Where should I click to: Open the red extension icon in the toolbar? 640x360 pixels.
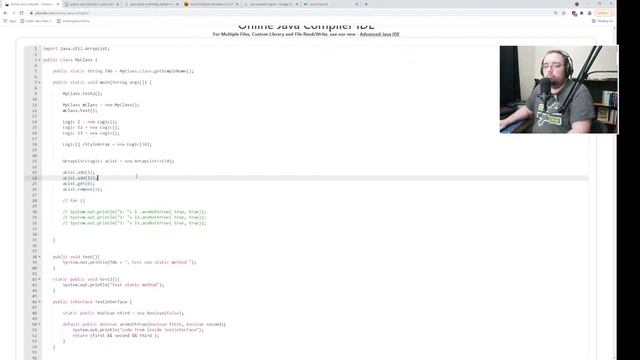(574, 13)
